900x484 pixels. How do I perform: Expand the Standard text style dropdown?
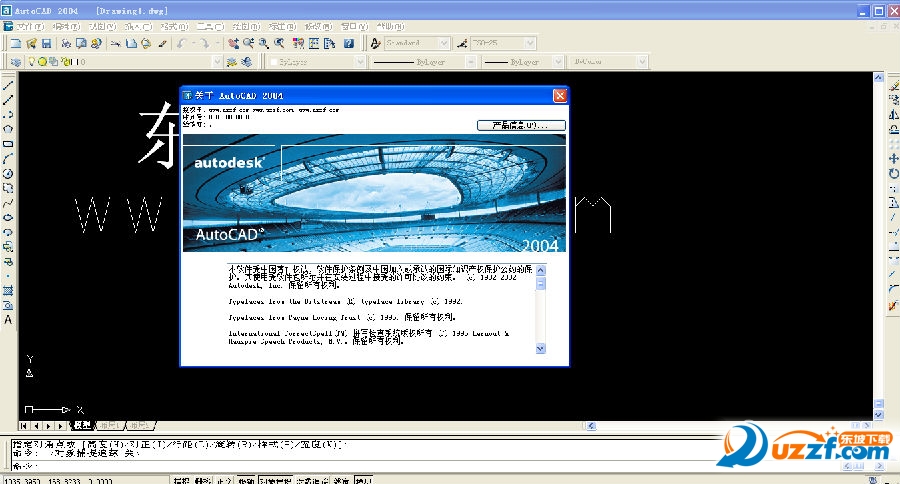pyautogui.click(x=444, y=43)
